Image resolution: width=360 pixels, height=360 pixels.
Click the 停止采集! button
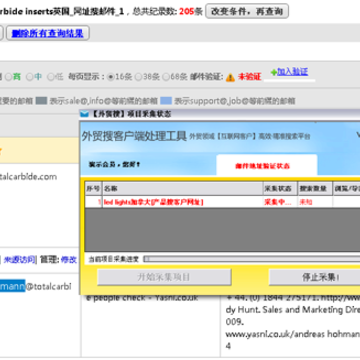(315, 277)
